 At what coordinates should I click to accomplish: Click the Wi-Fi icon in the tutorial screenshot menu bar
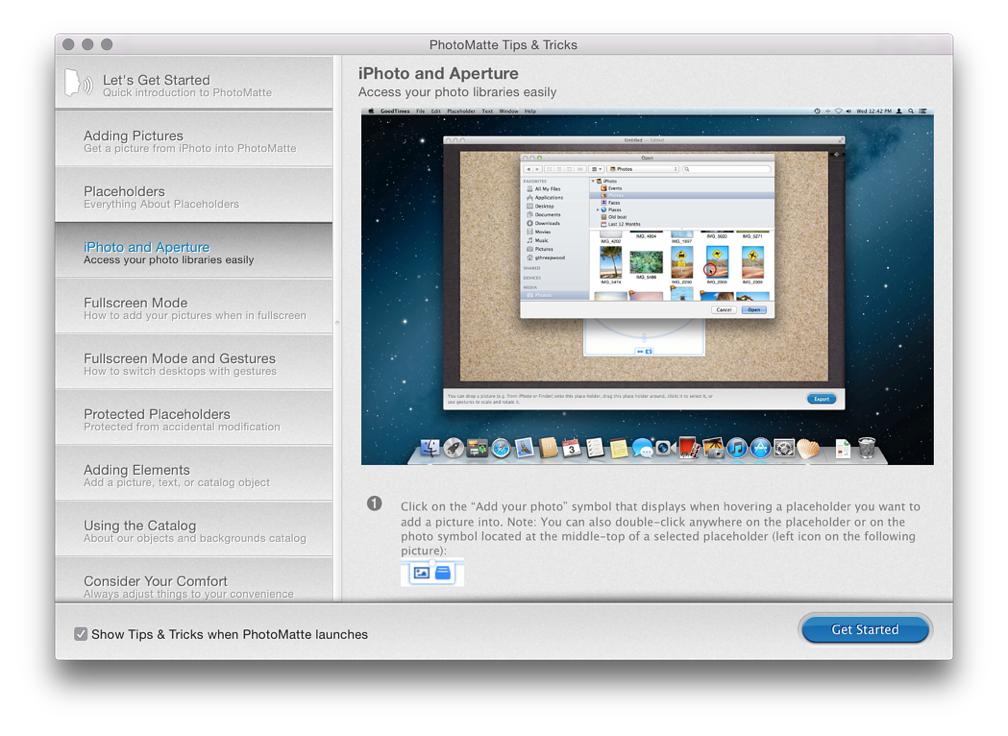tap(838, 111)
